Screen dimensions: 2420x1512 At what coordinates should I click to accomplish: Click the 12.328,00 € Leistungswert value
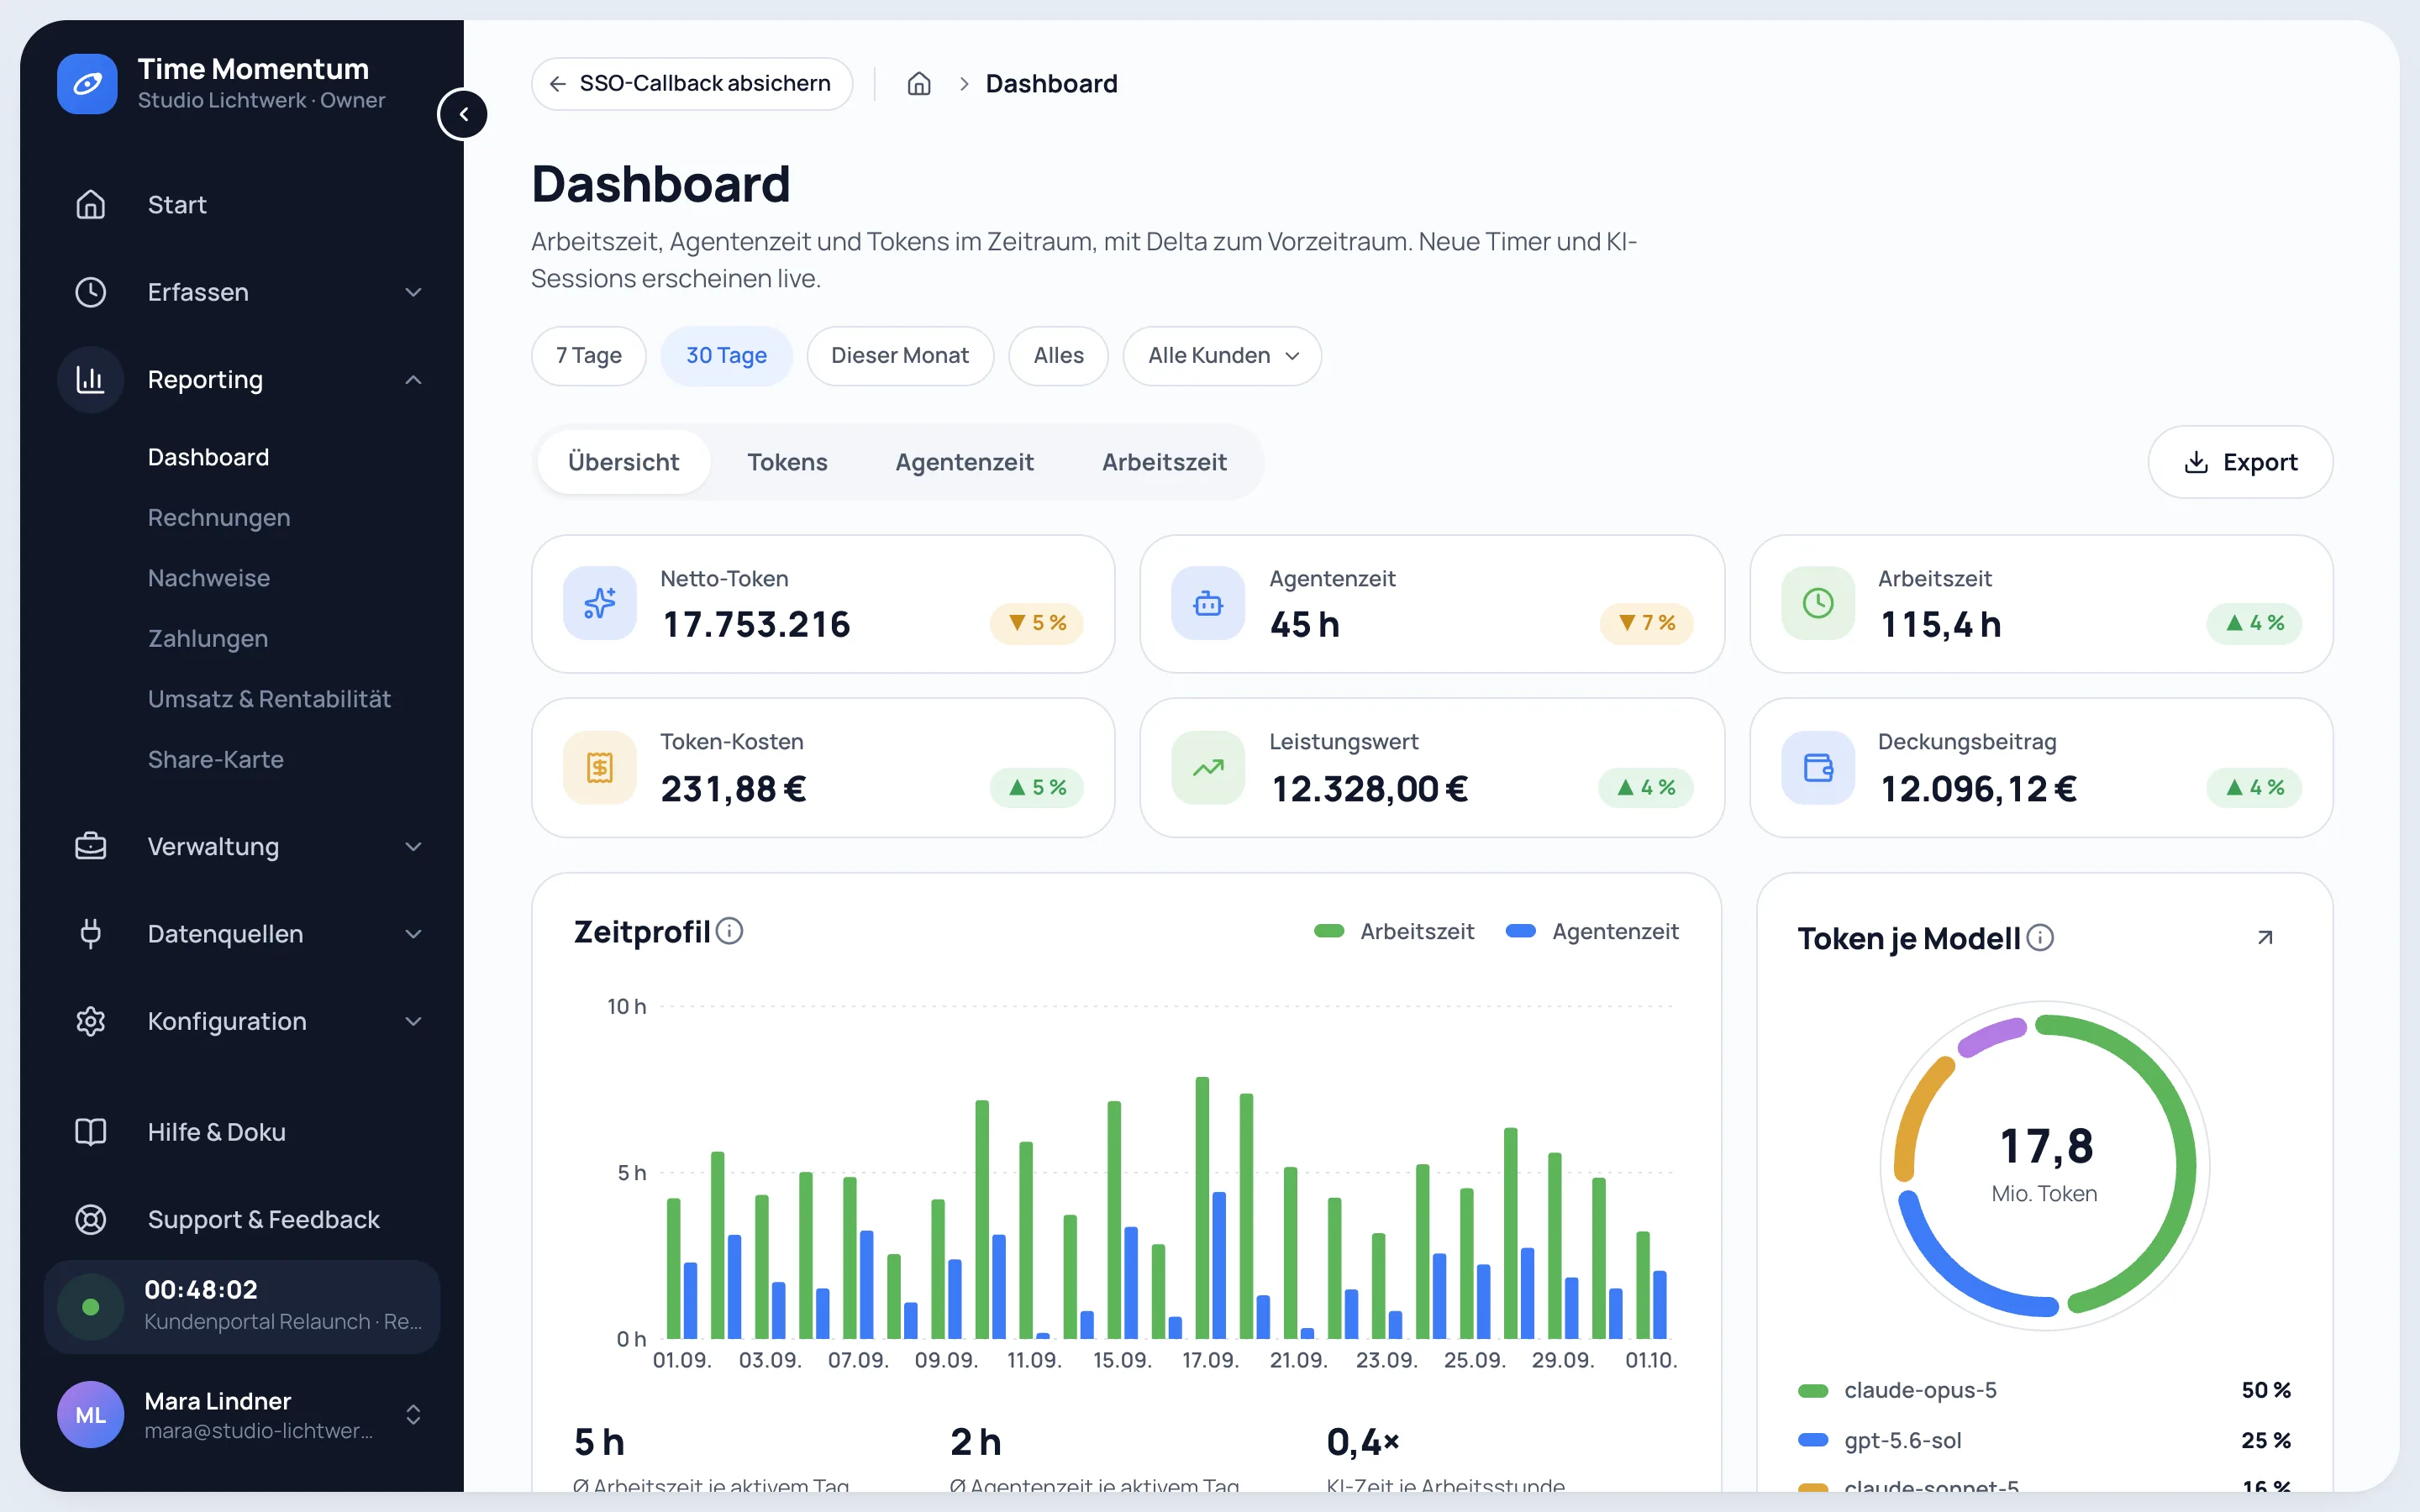pos(1369,789)
